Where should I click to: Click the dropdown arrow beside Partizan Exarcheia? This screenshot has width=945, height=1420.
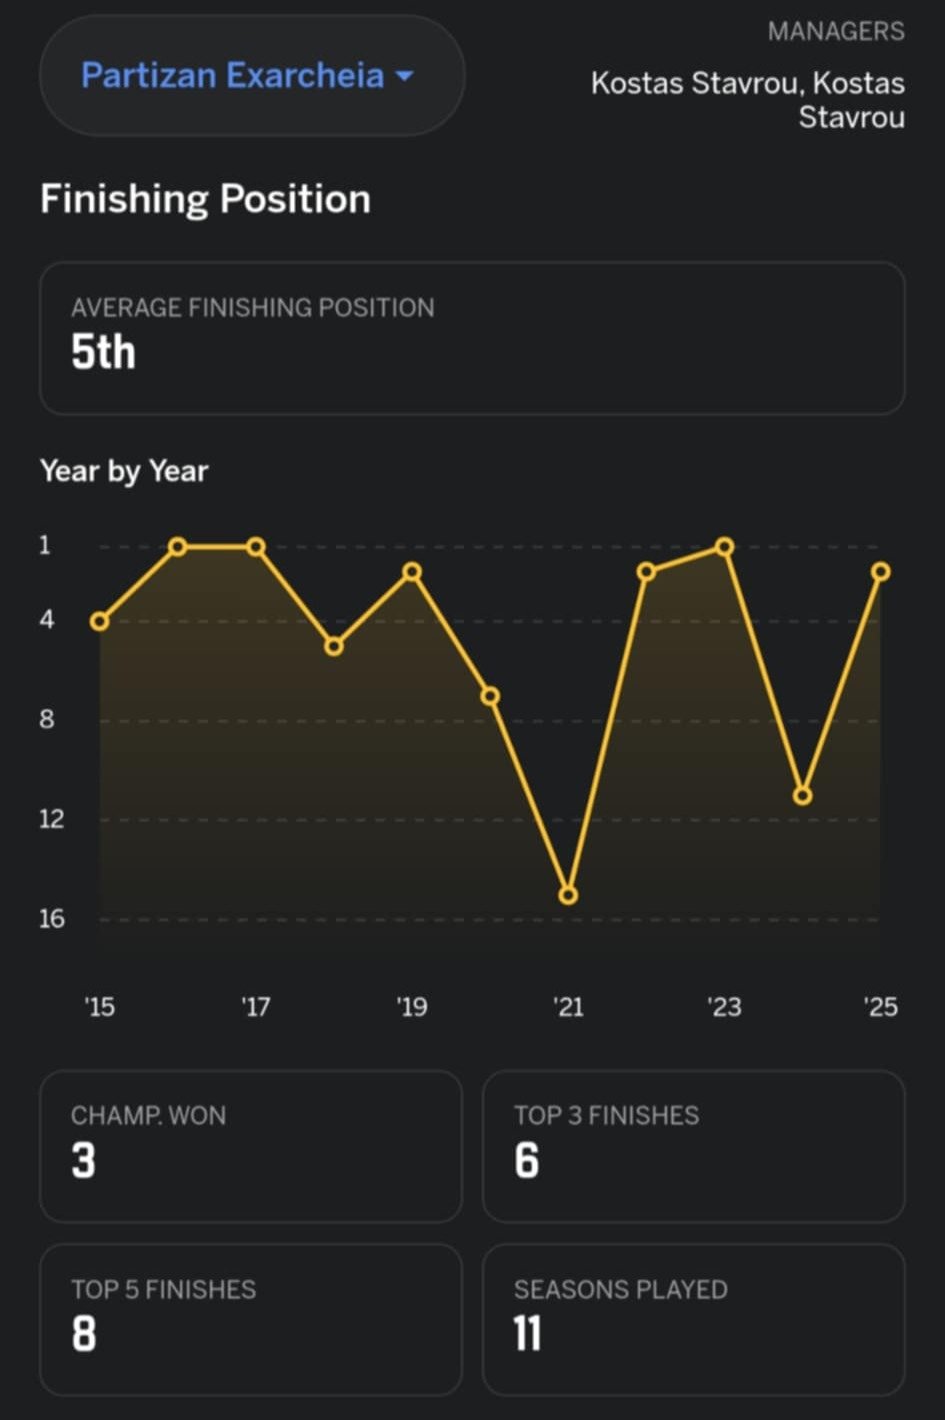405,76
